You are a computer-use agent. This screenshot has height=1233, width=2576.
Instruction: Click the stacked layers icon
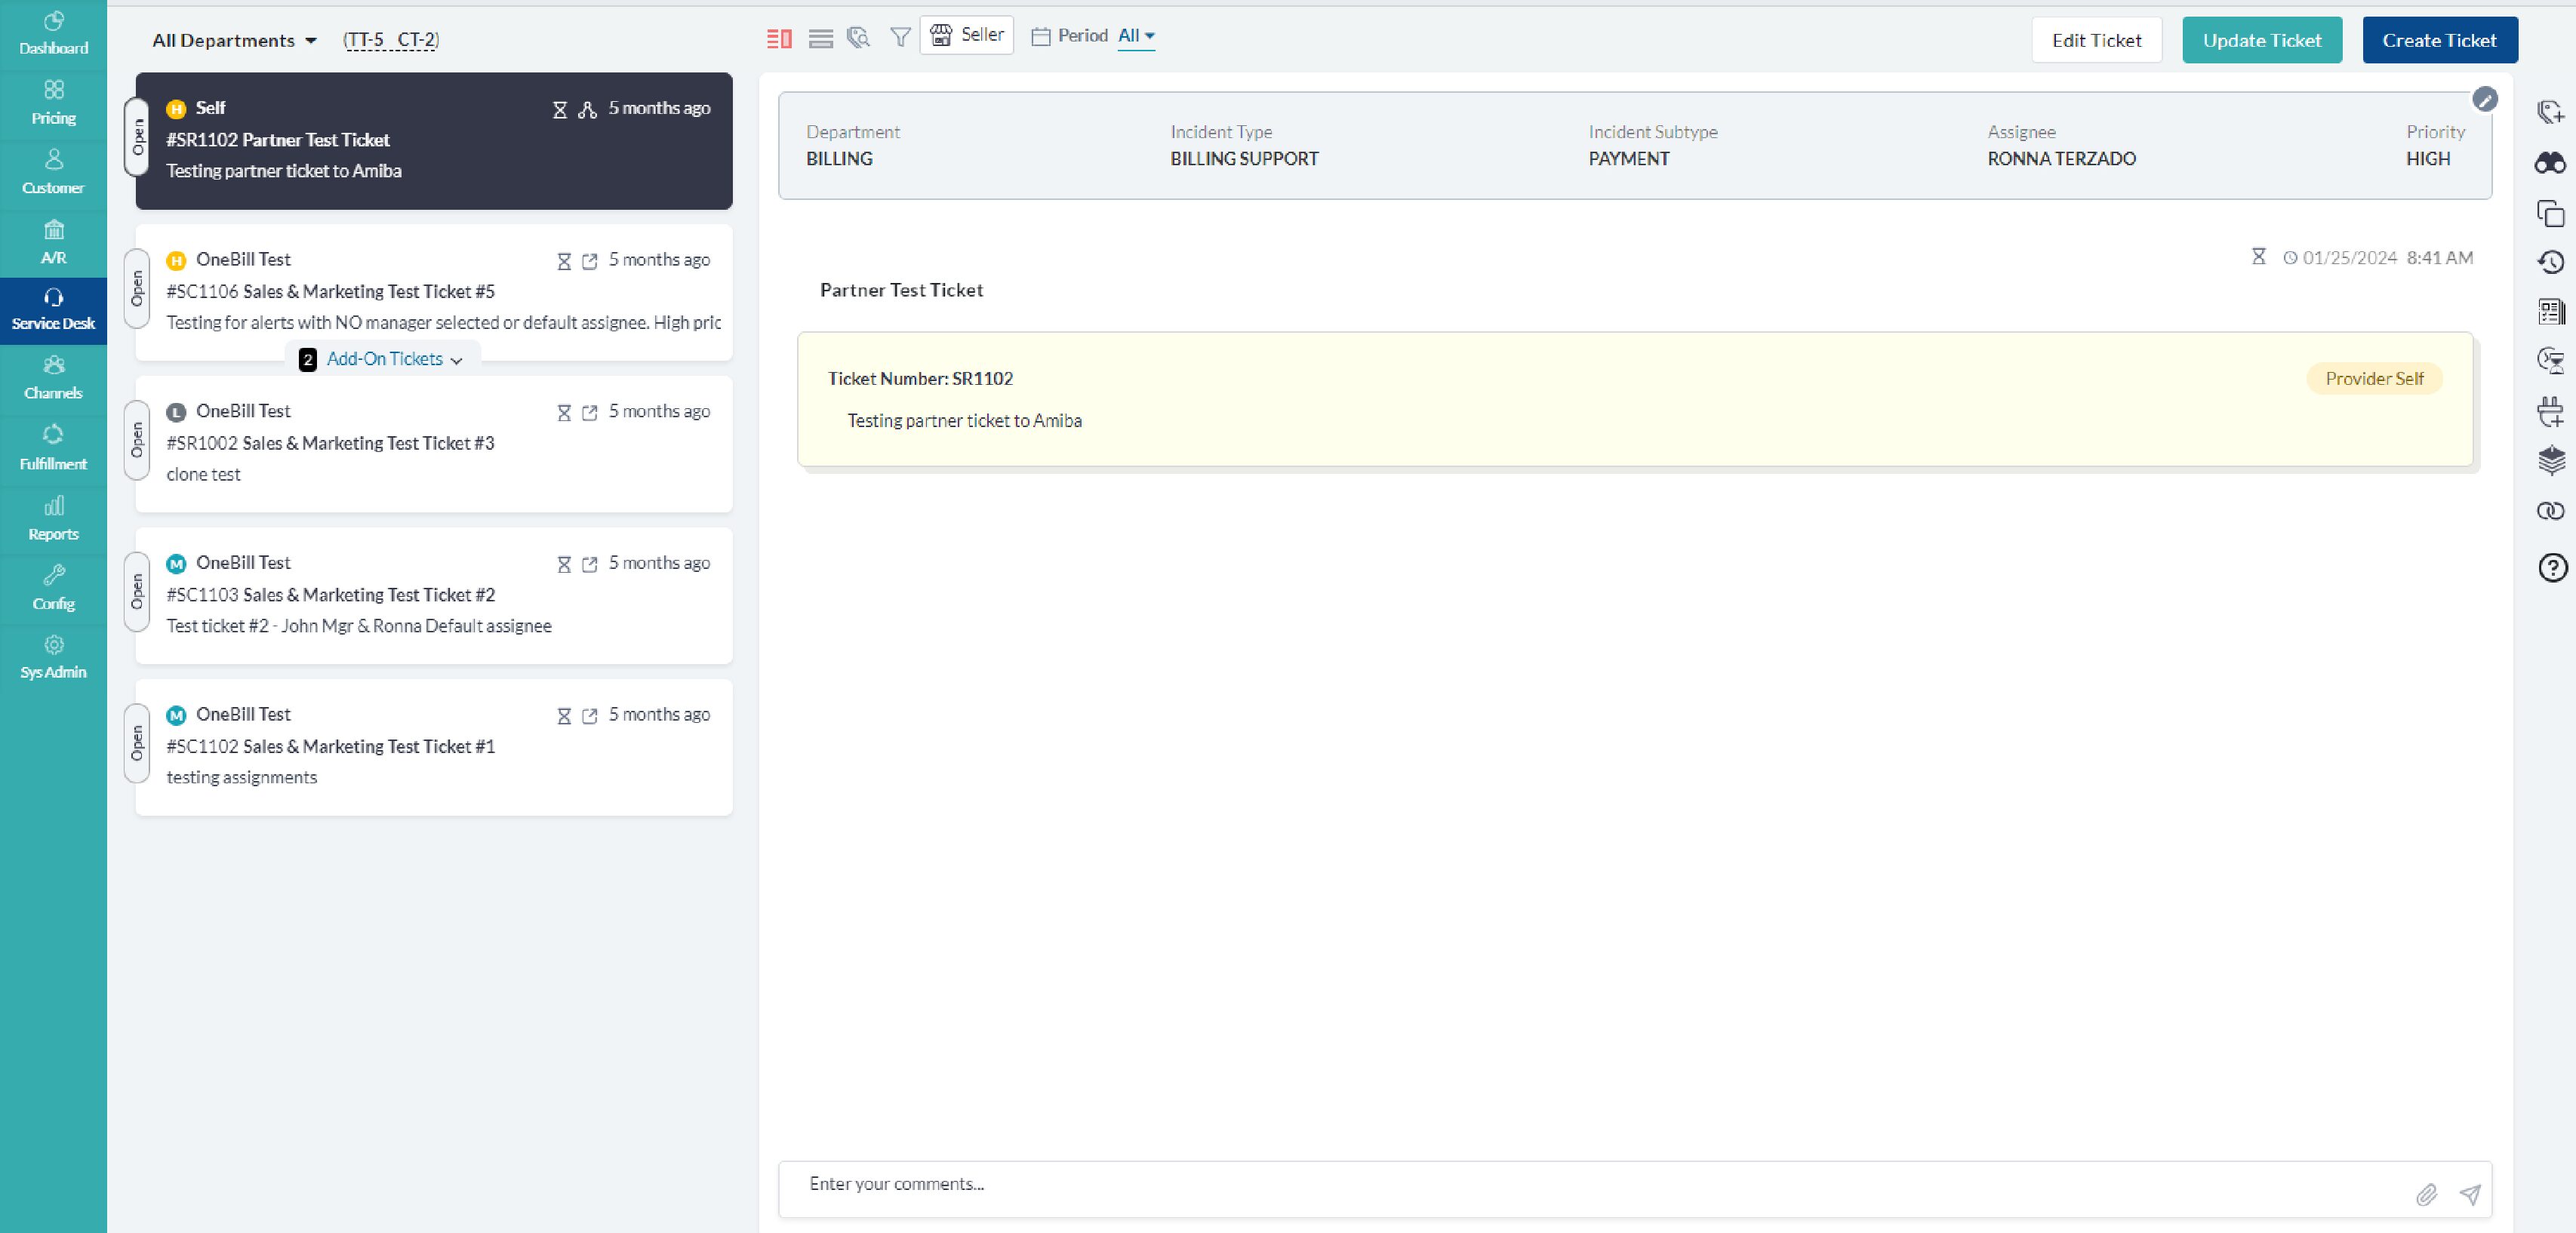[x=2551, y=460]
